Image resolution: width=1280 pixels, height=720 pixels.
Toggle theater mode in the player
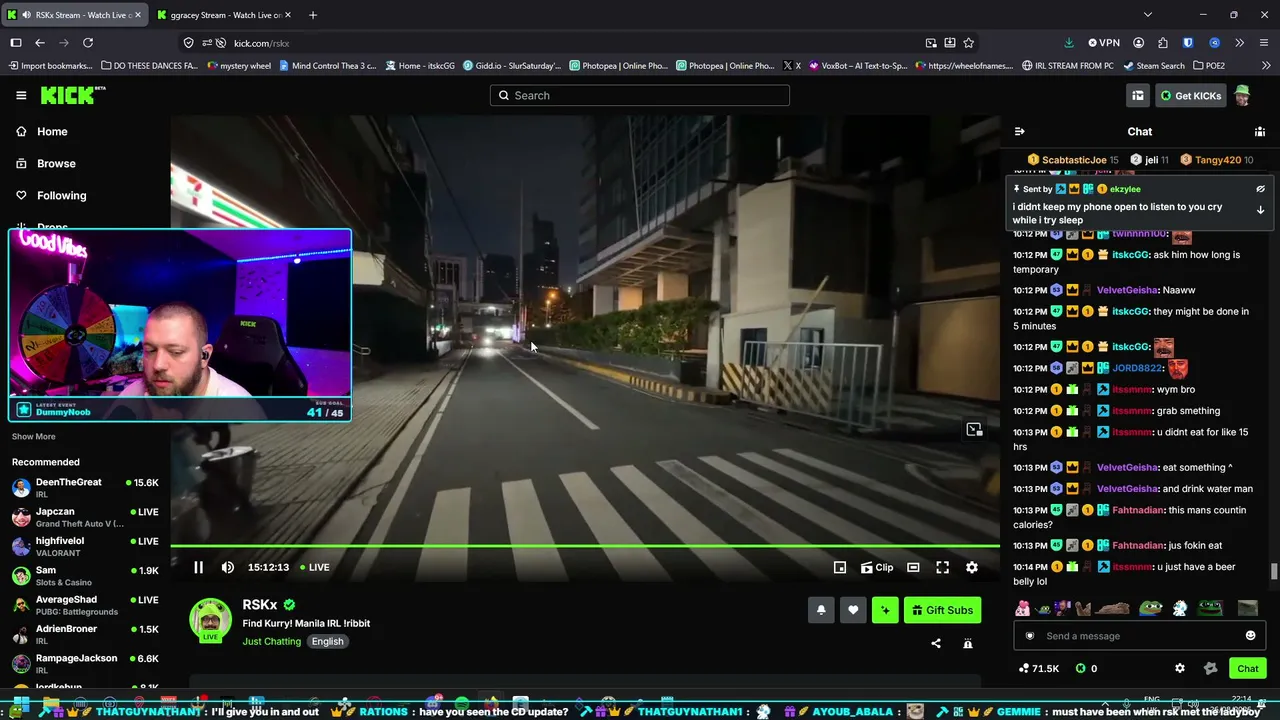[x=913, y=567]
